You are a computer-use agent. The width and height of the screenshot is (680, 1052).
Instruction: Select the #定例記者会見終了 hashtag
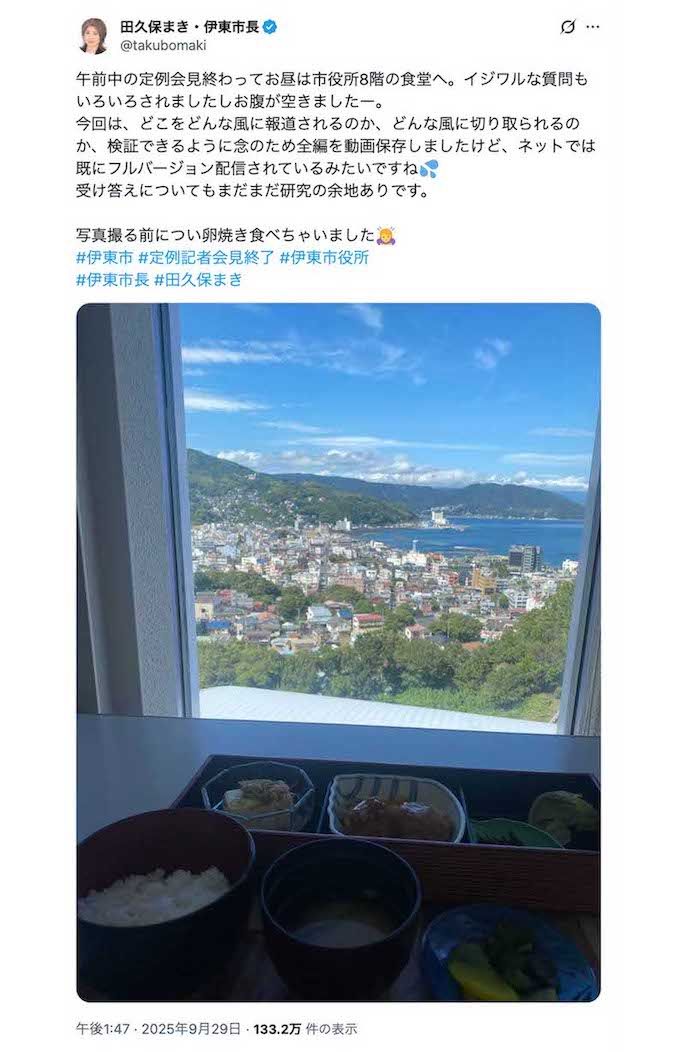206,257
